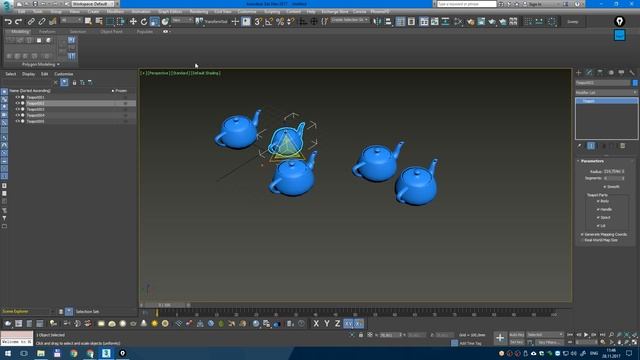Collapse the Parameters rollout
Image resolution: width=640 pixels, height=360 pixels.
[x=592, y=161]
